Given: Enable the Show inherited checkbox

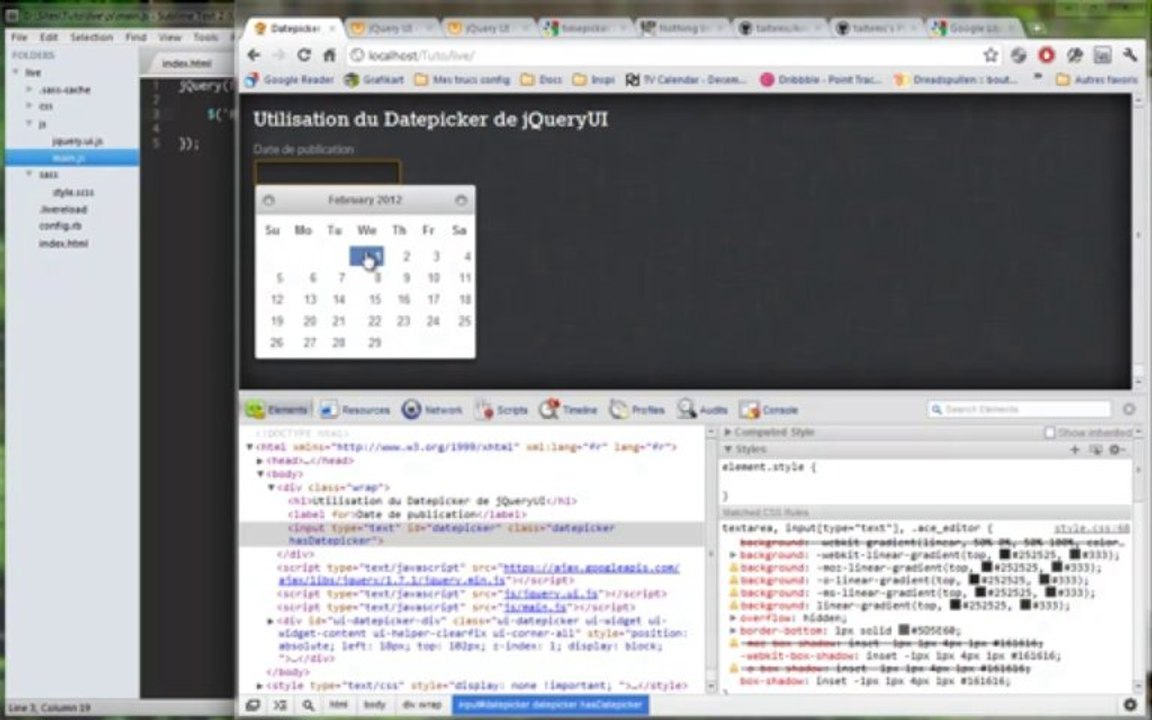Looking at the screenshot, I should click(x=1050, y=433).
